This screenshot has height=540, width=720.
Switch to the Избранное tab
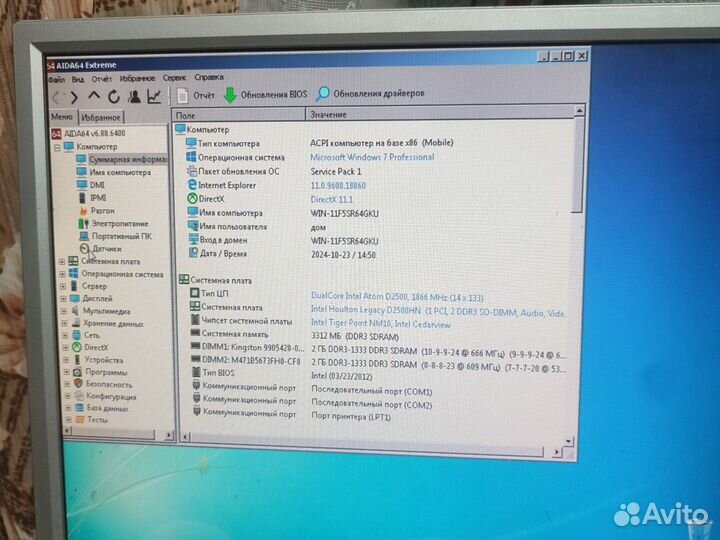pyautogui.click(x=101, y=118)
